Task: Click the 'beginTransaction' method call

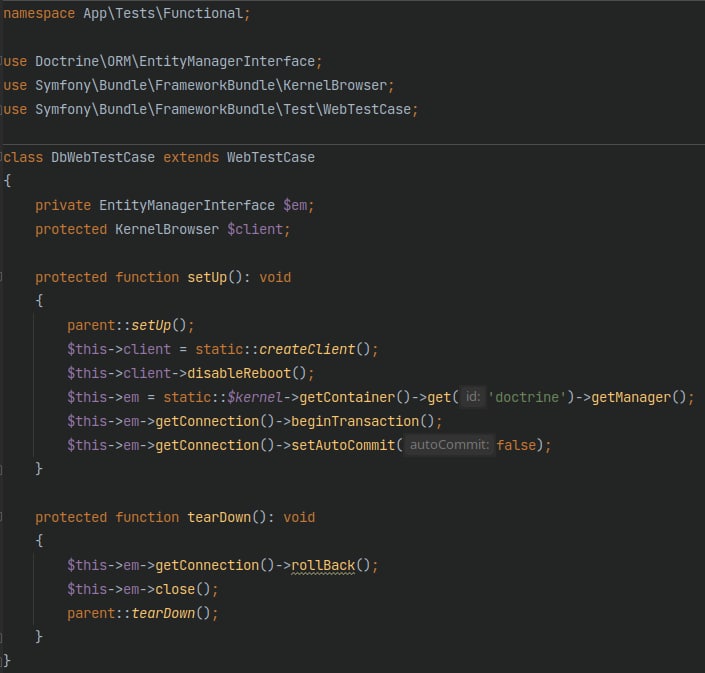Action: pos(355,421)
